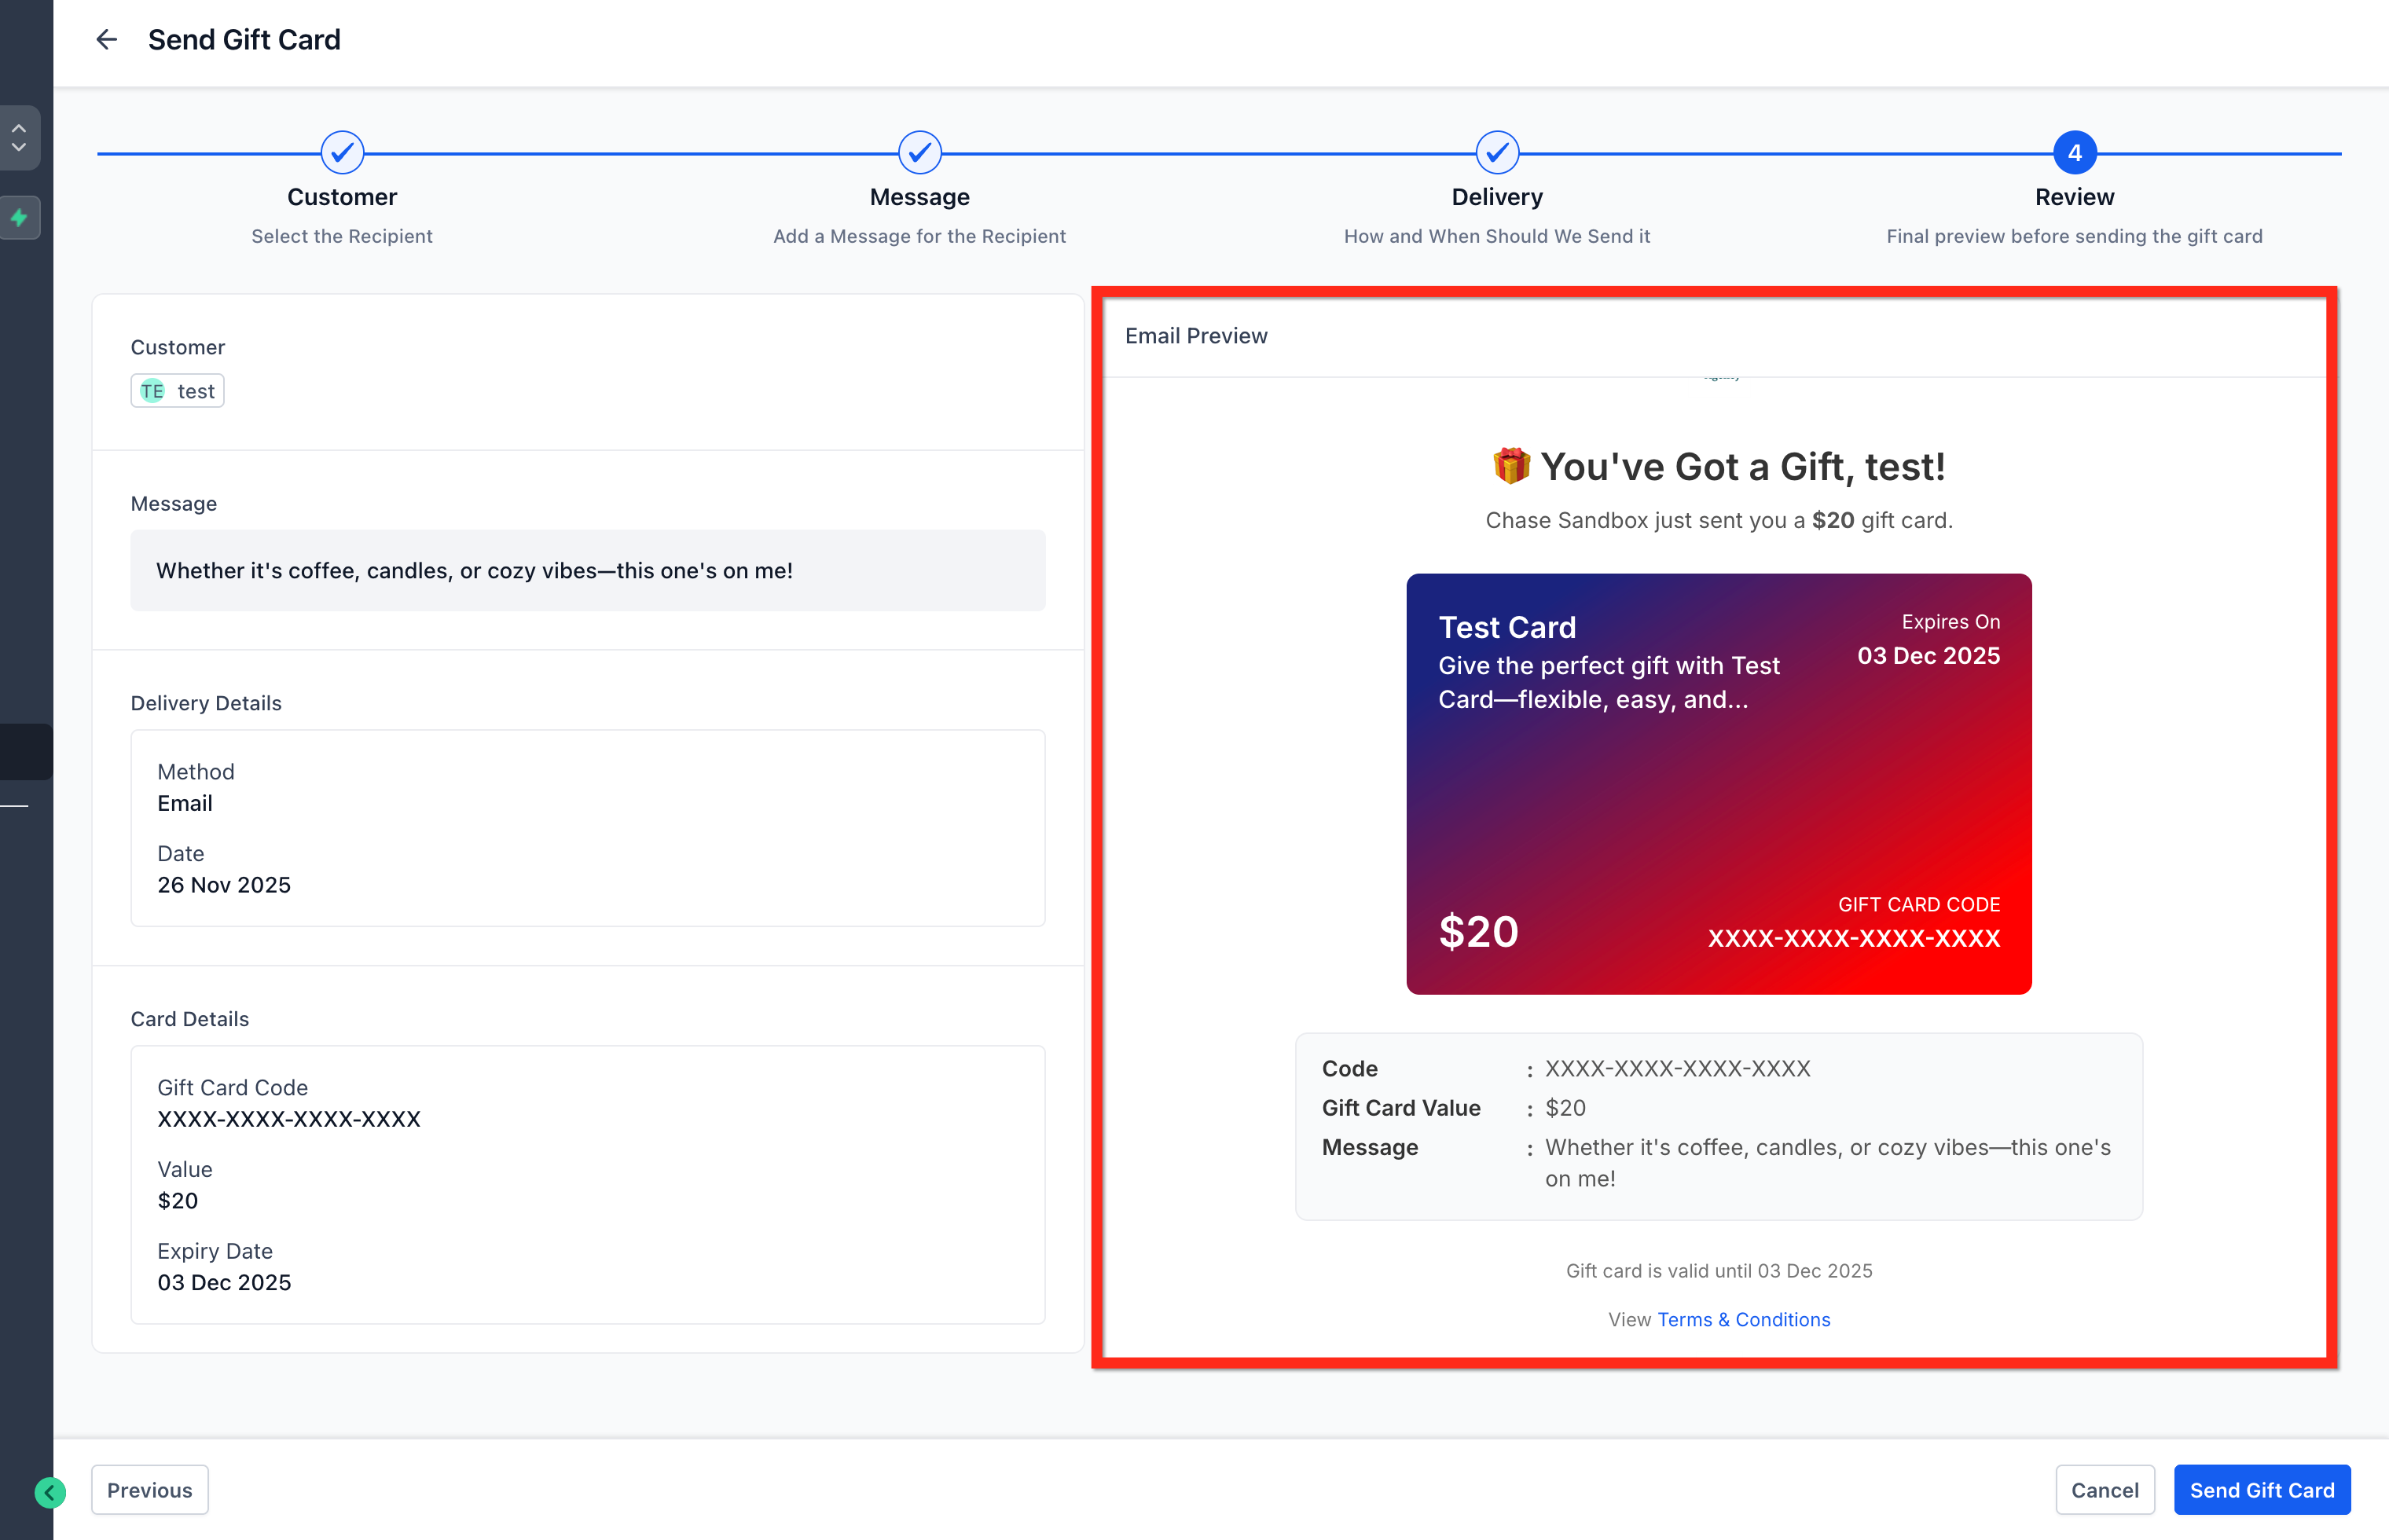Click the Send Gift Card page title
Screen dimensions: 2389x1540
pyautogui.click(x=244, y=40)
